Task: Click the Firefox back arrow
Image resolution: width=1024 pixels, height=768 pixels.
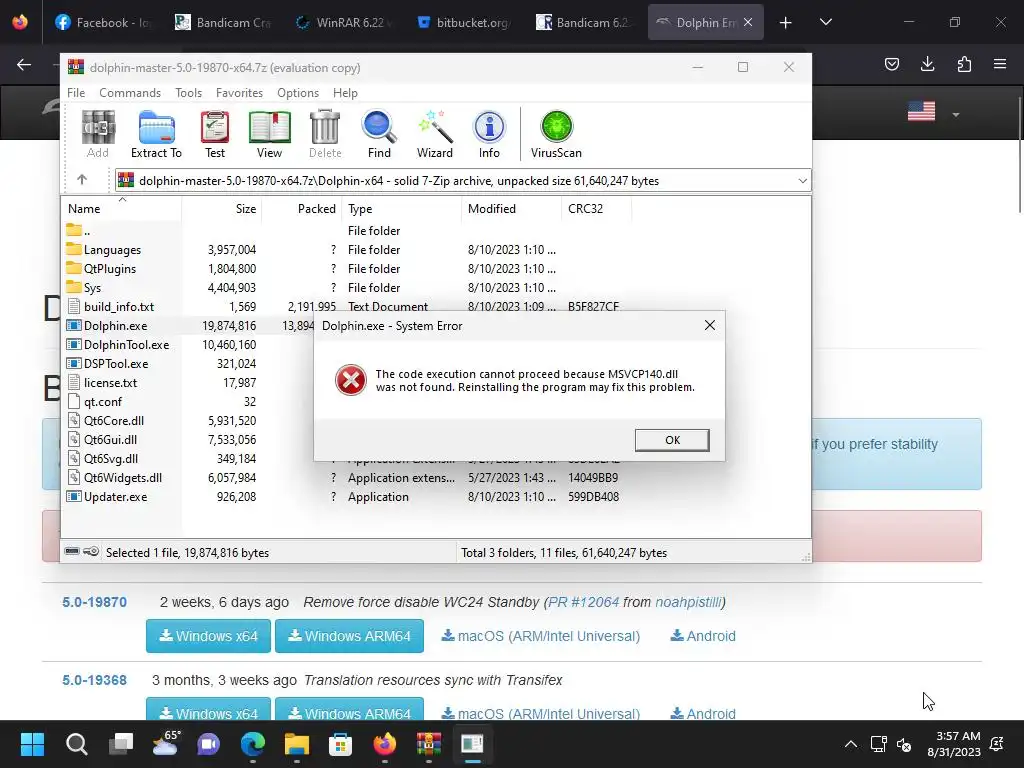Action: 24,64
